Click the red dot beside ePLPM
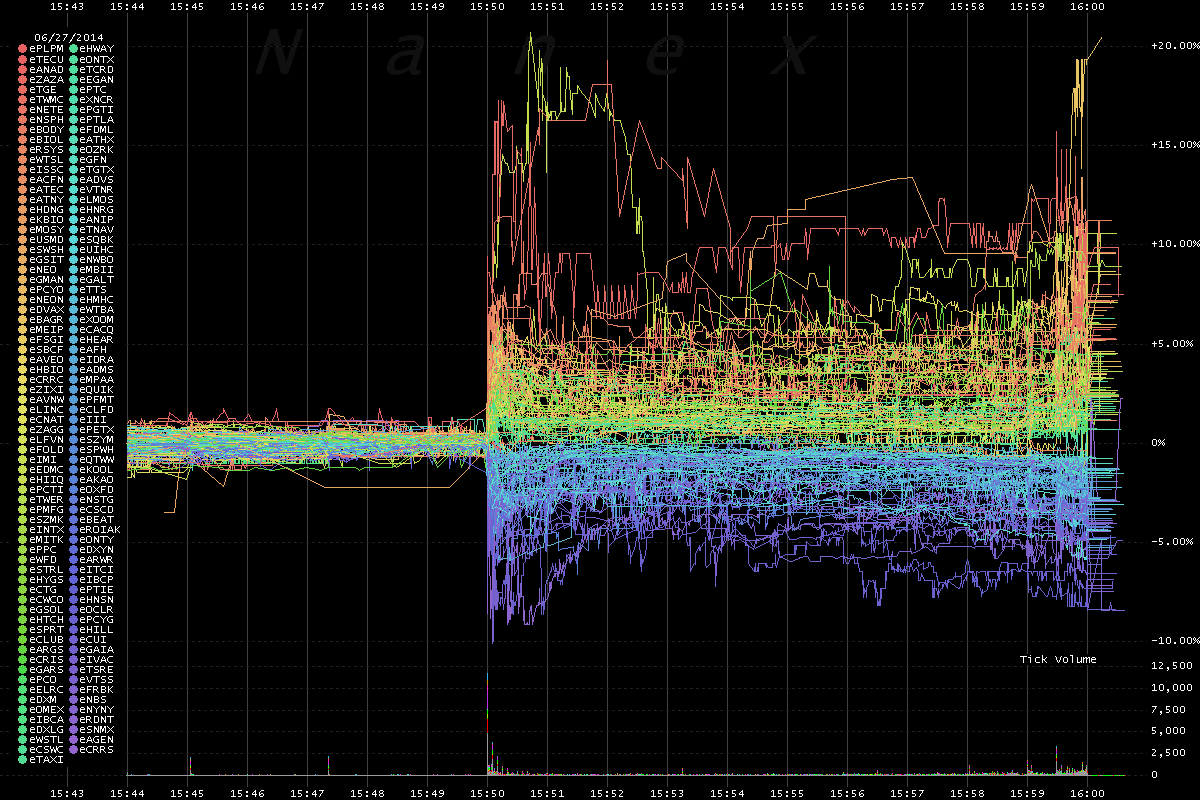 pos(23,48)
